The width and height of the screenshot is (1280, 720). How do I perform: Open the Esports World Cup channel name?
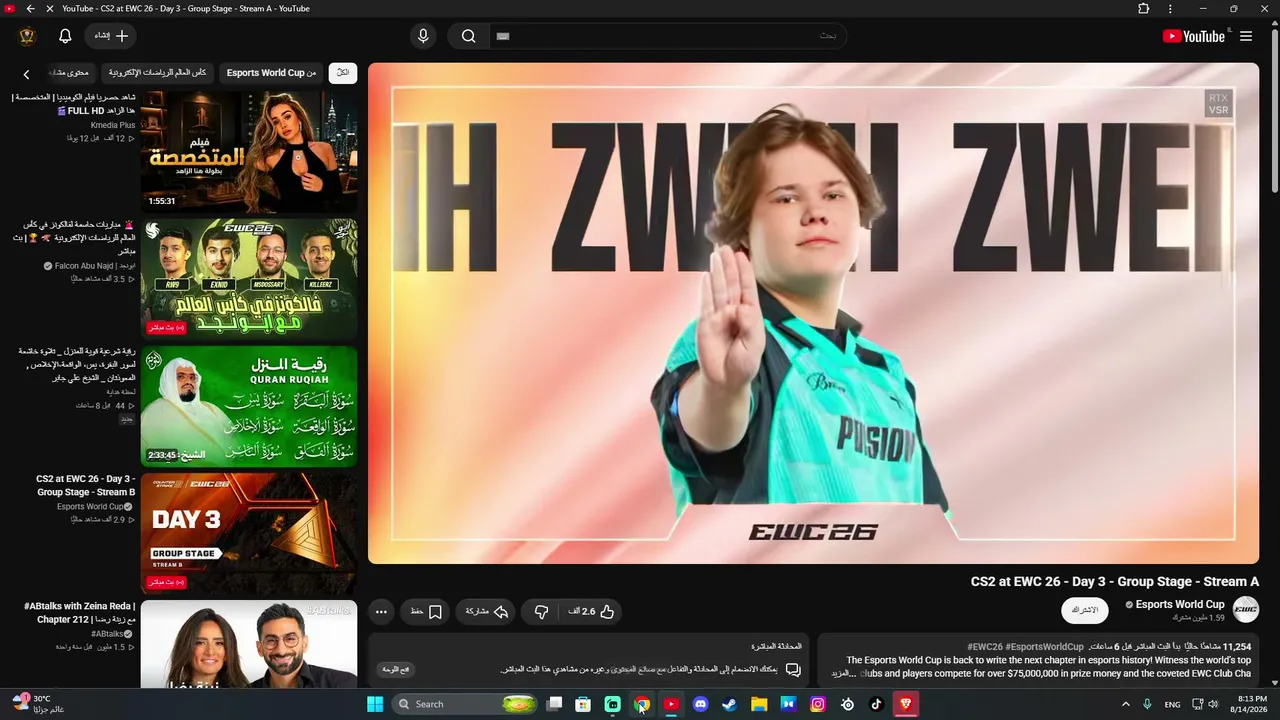pyautogui.click(x=1180, y=604)
